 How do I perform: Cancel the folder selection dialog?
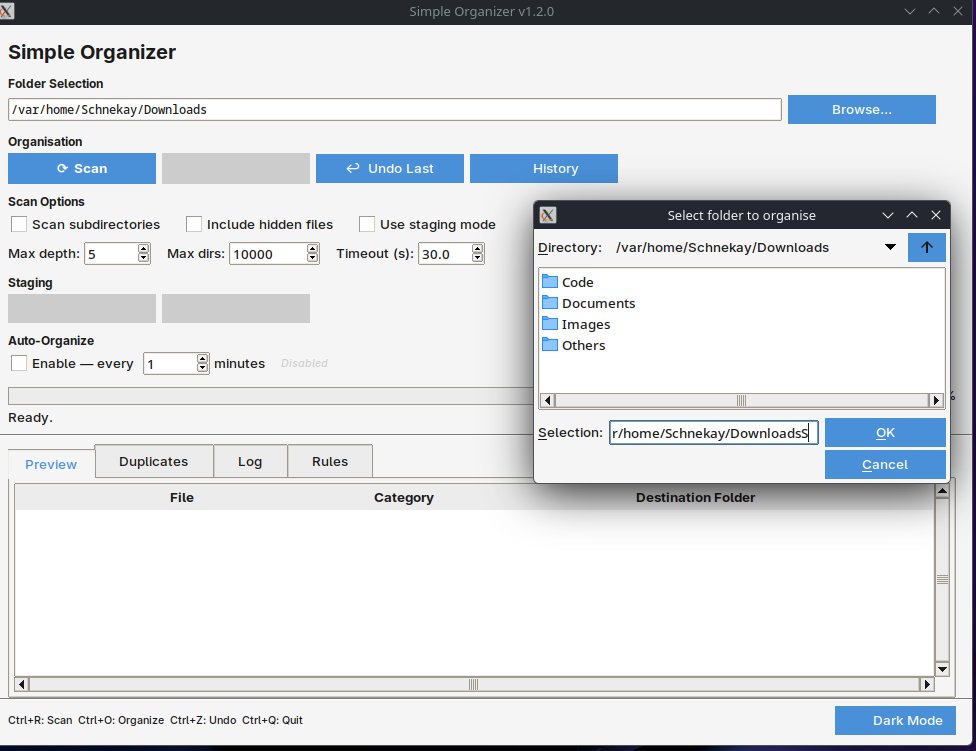tap(885, 464)
